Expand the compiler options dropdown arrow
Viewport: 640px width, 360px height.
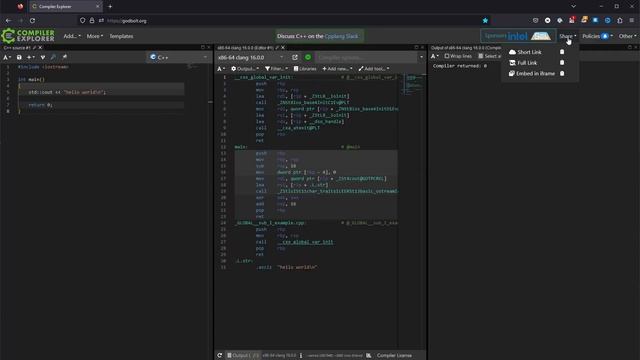tap(422, 58)
